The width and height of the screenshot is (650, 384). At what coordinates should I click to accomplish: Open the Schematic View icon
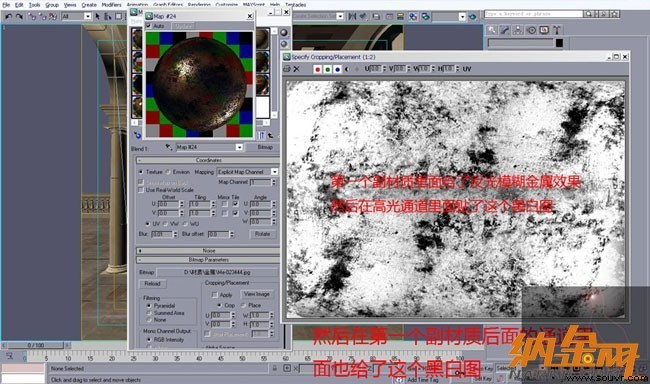coord(400,17)
